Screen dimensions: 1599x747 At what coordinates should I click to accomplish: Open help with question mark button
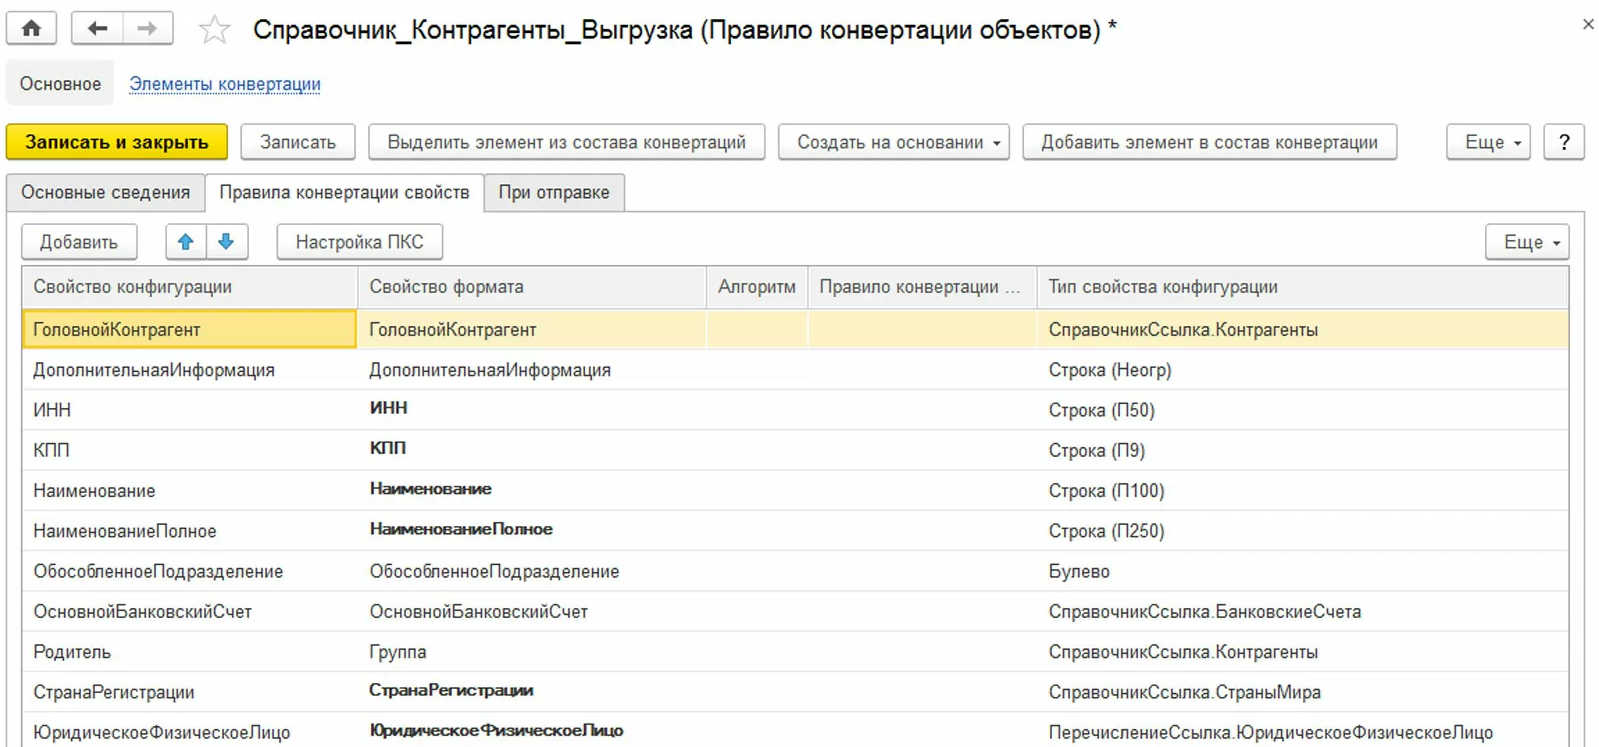tap(1564, 142)
